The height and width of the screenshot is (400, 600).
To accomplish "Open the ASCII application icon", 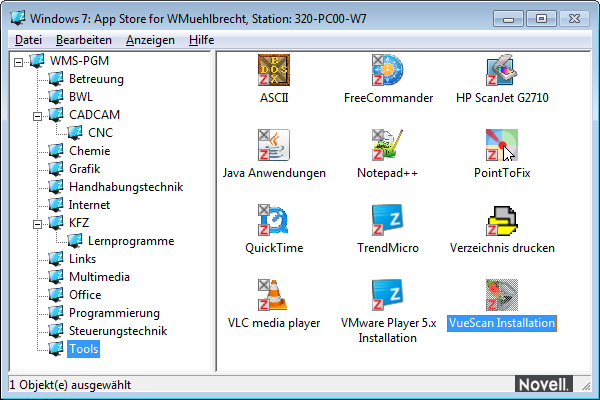I will (274, 70).
